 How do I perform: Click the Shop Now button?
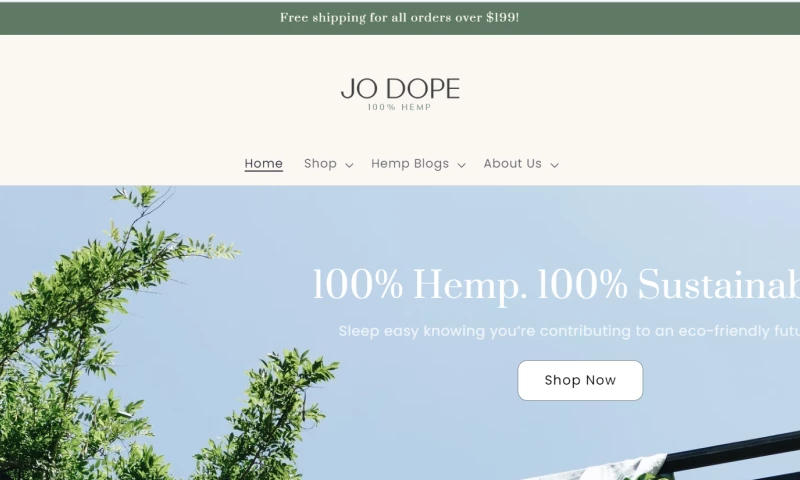580,381
